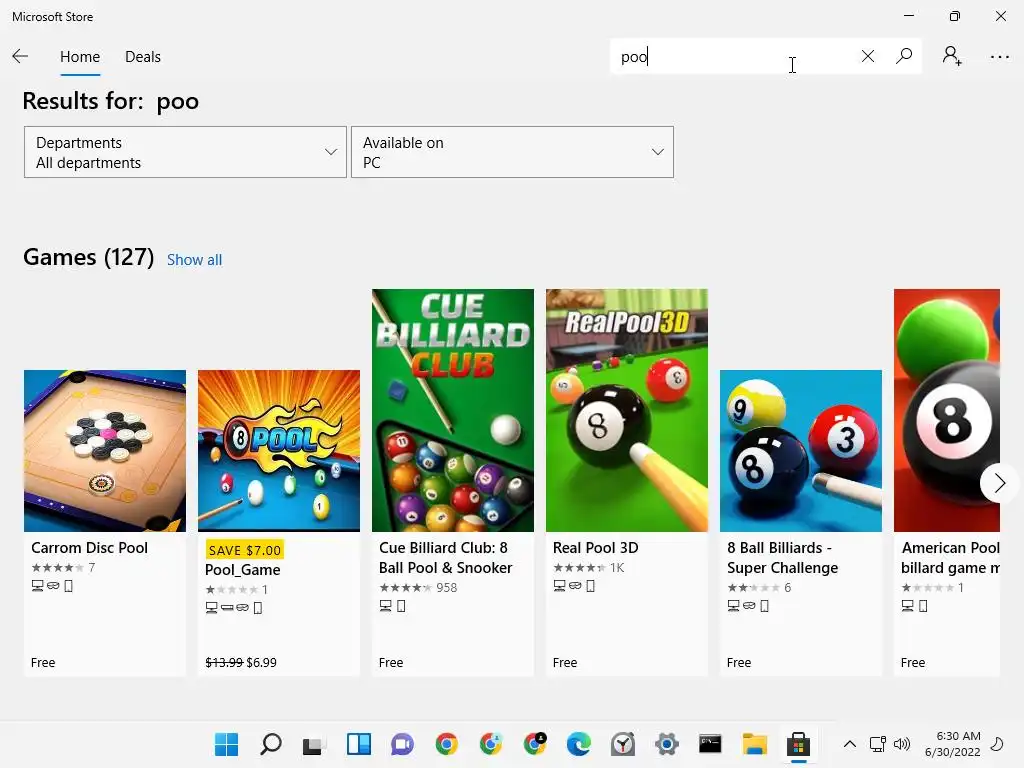1024x768 pixels.
Task: Click the $6.99 sale price
Action: 261,662
